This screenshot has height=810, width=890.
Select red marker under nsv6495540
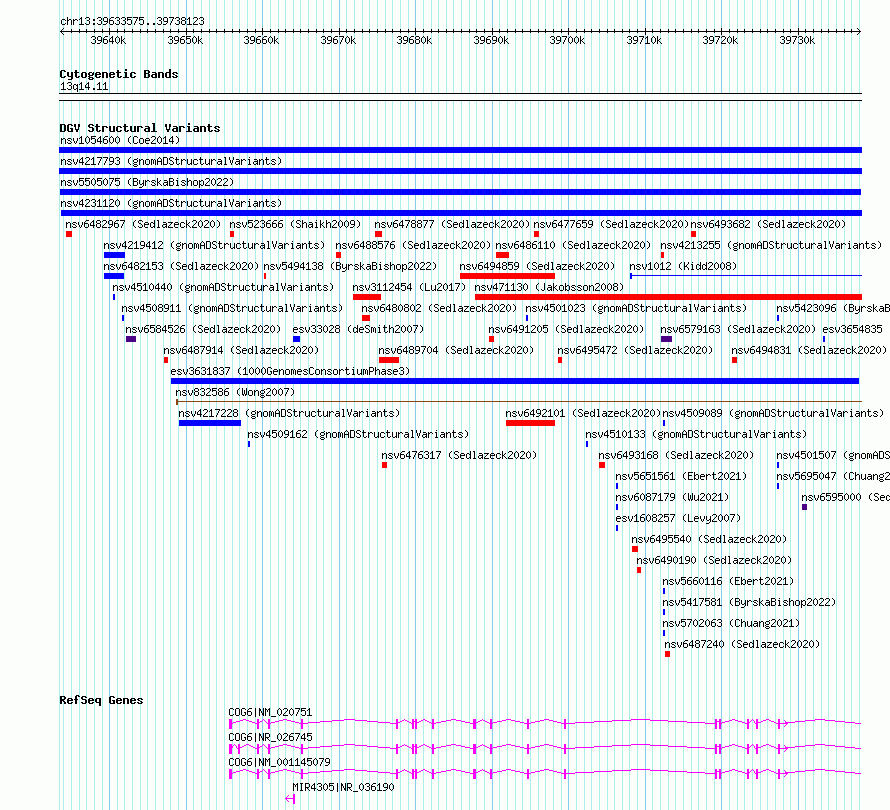[635, 549]
